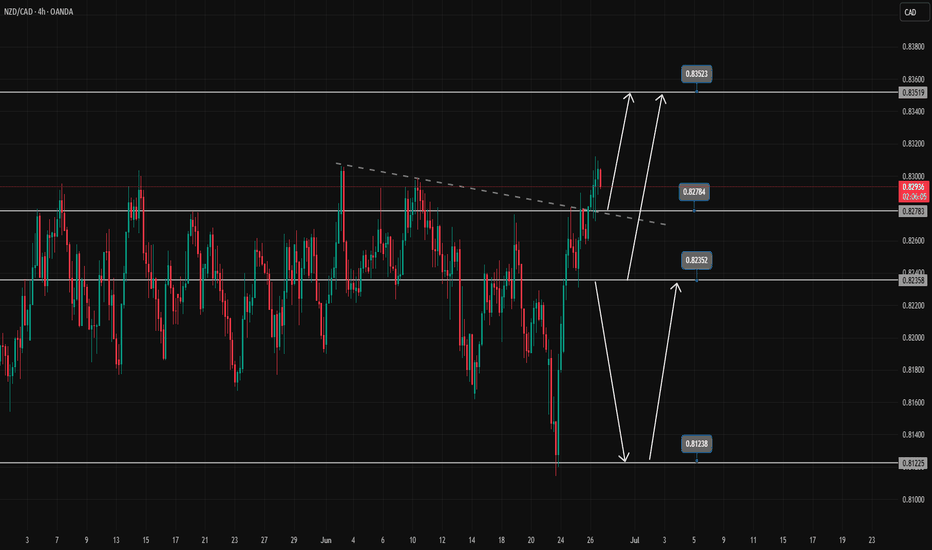Image resolution: width=932 pixels, height=550 pixels.
Task: Click the 0.83000 price axis value
Action: 913,176
